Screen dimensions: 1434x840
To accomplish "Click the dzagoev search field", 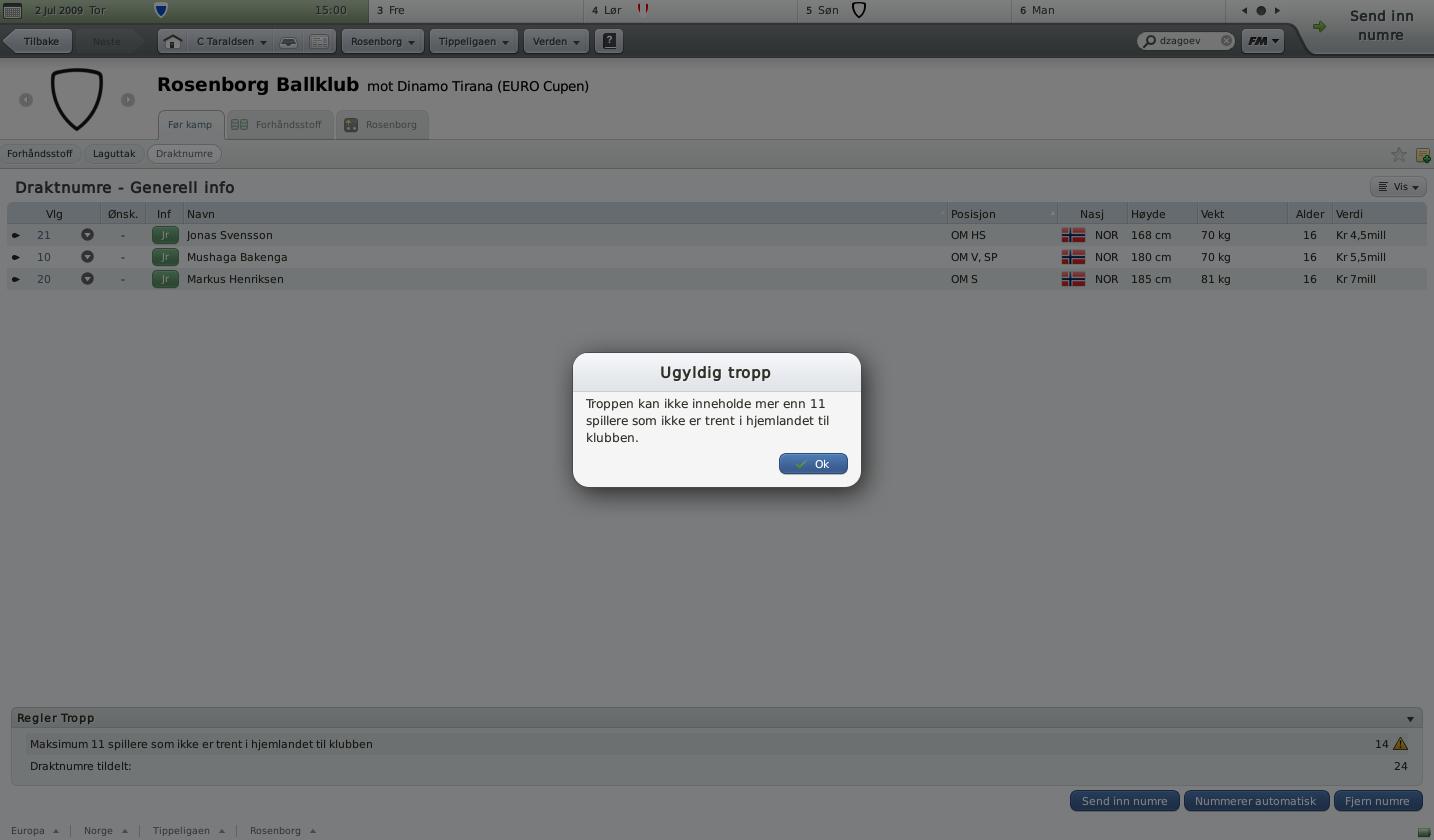I will (1186, 41).
